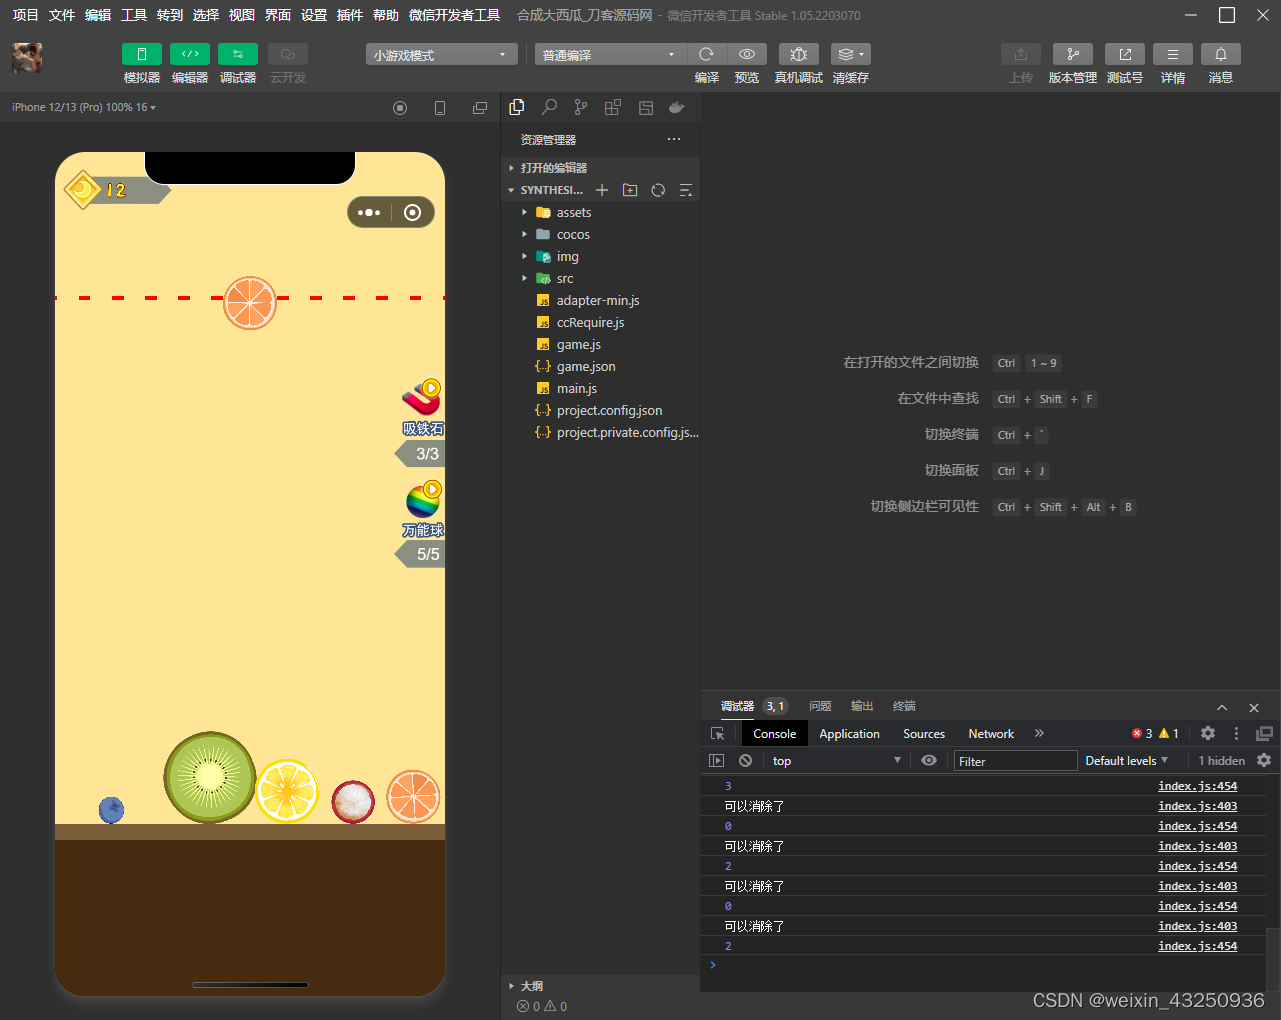
Task: Click the 预览 preview eye icon
Action: 746,54
